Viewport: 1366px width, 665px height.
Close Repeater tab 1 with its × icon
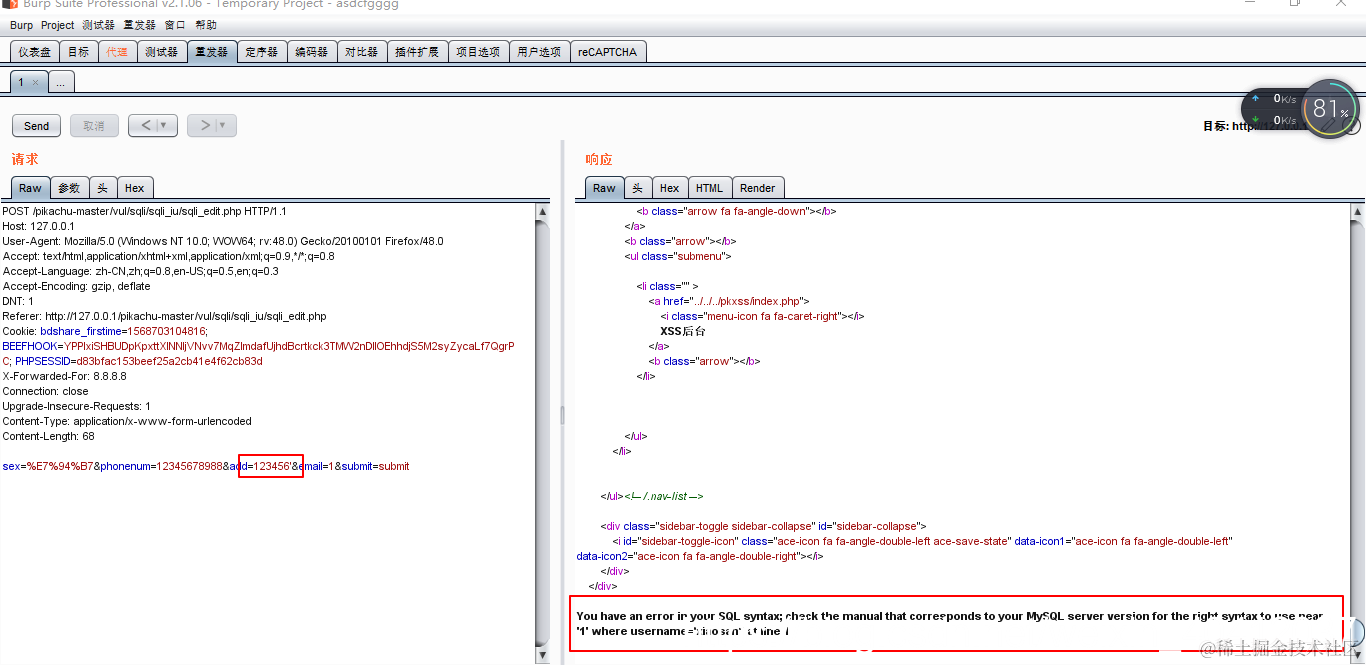[35, 83]
